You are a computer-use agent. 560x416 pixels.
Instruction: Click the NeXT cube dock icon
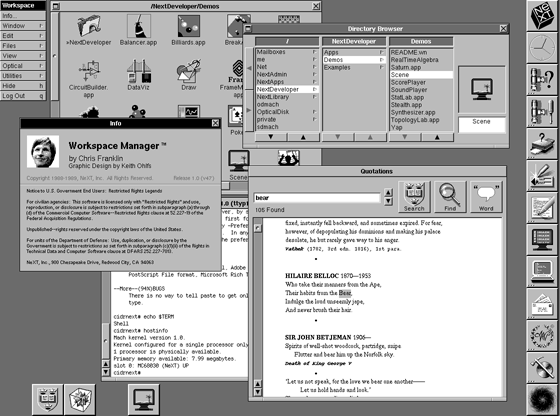coord(542,15)
